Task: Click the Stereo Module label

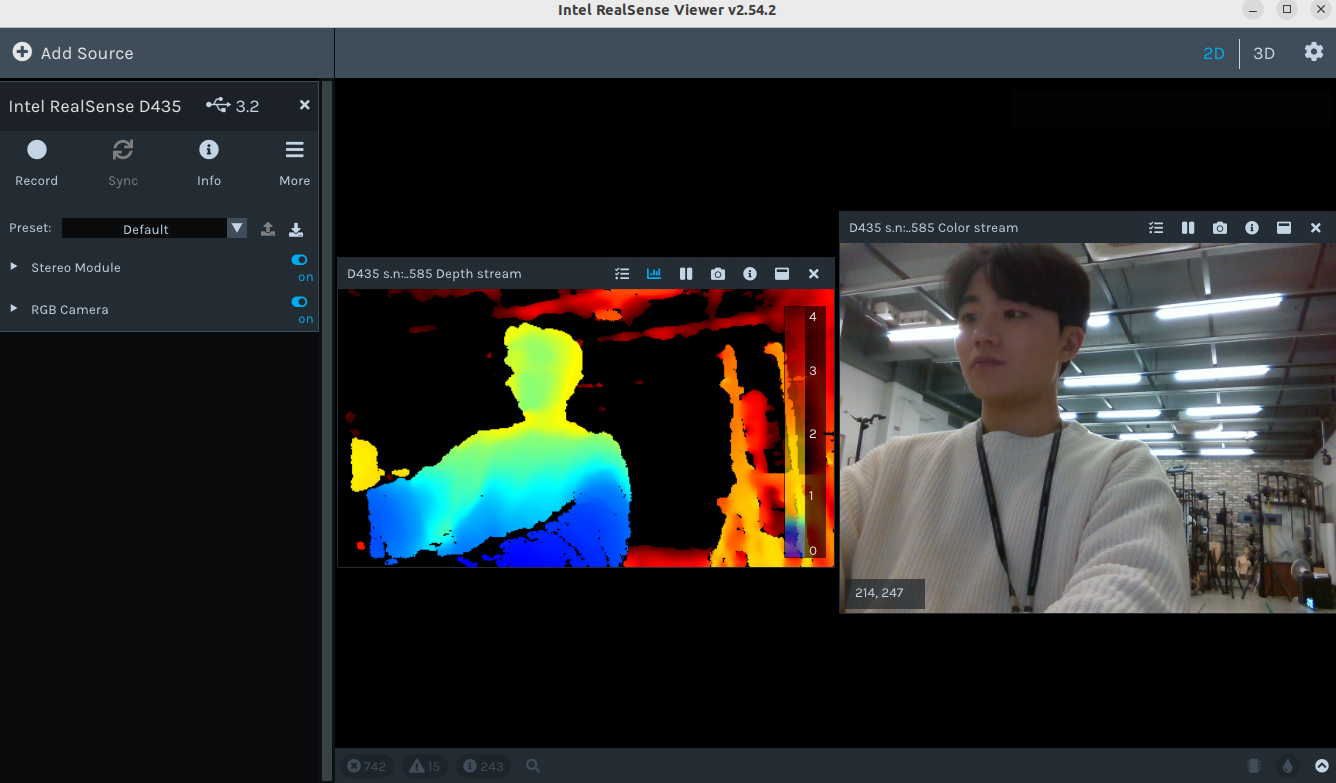Action: 76,267
